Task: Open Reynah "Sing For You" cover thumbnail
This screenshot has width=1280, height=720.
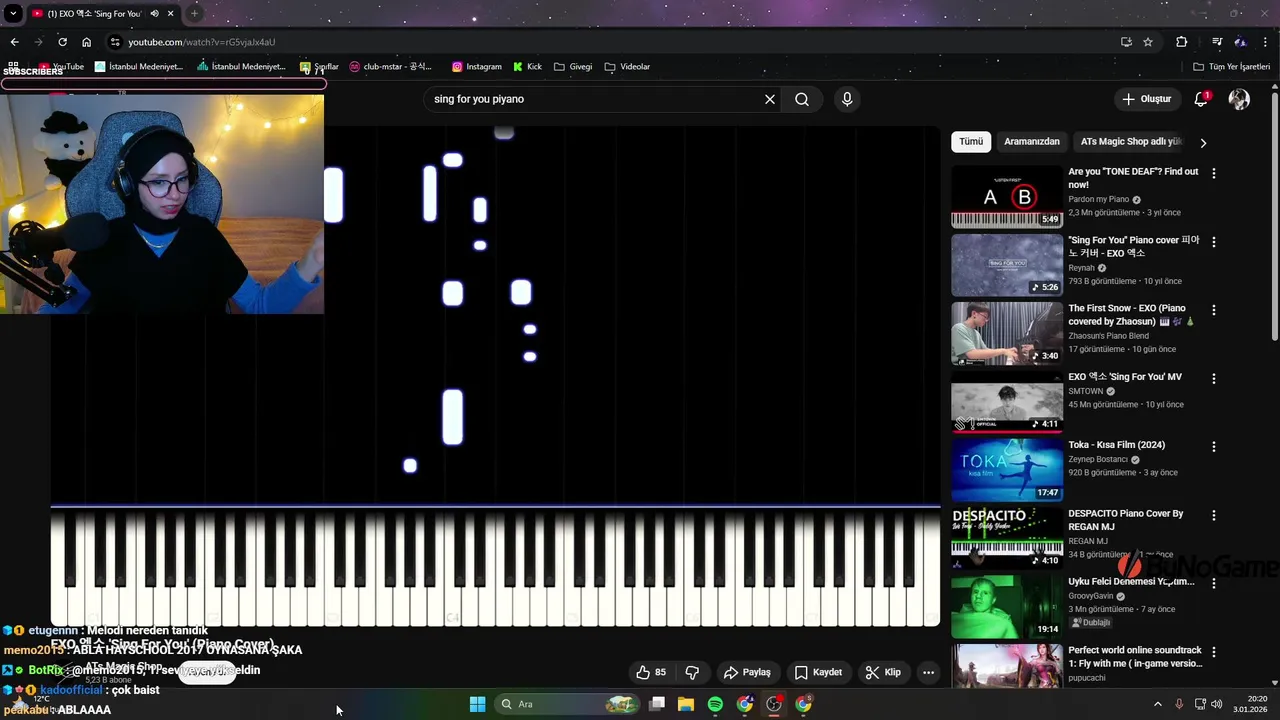Action: click(1007, 265)
